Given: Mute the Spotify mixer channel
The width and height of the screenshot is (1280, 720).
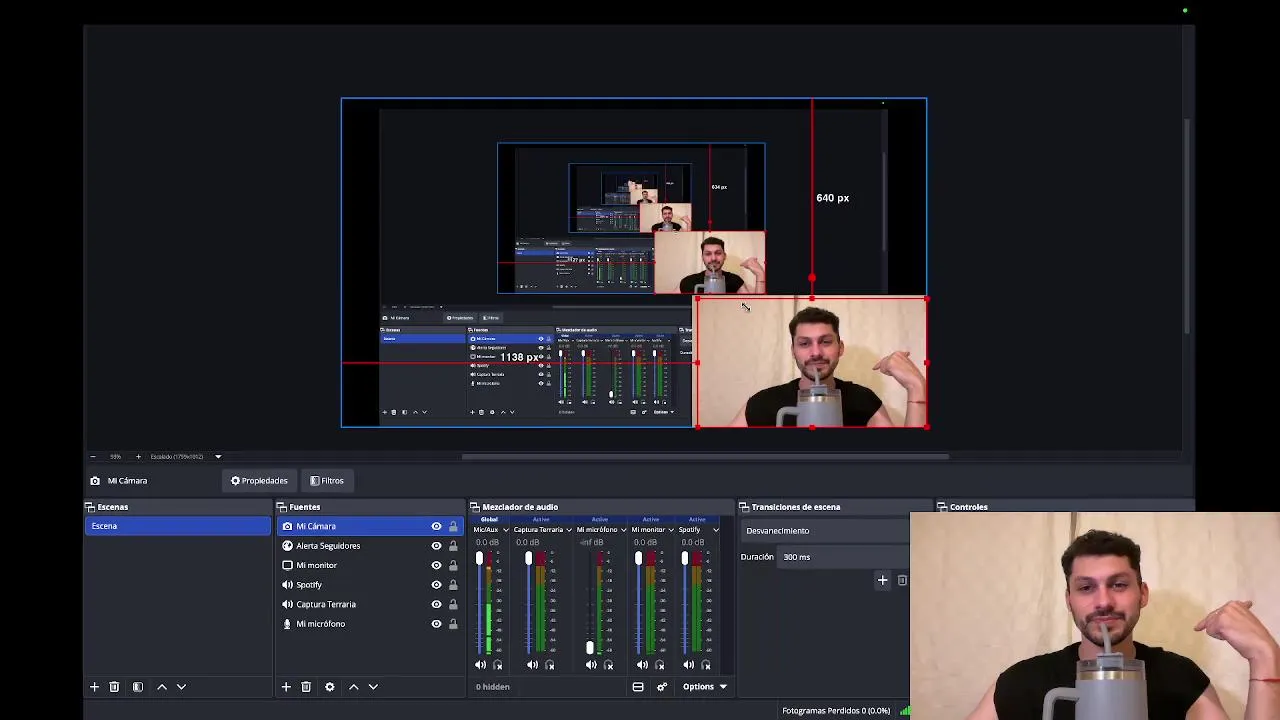Looking at the screenshot, I should (x=689, y=665).
